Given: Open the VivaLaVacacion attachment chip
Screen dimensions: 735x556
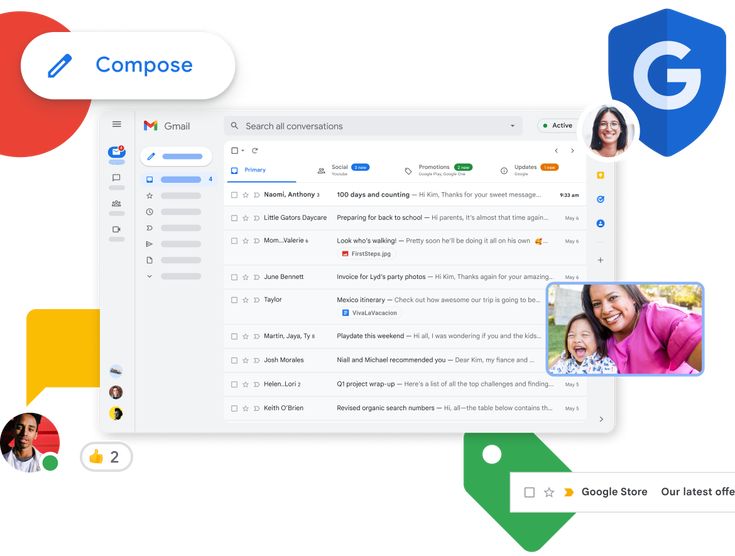Looking at the screenshot, I should [x=370, y=313].
